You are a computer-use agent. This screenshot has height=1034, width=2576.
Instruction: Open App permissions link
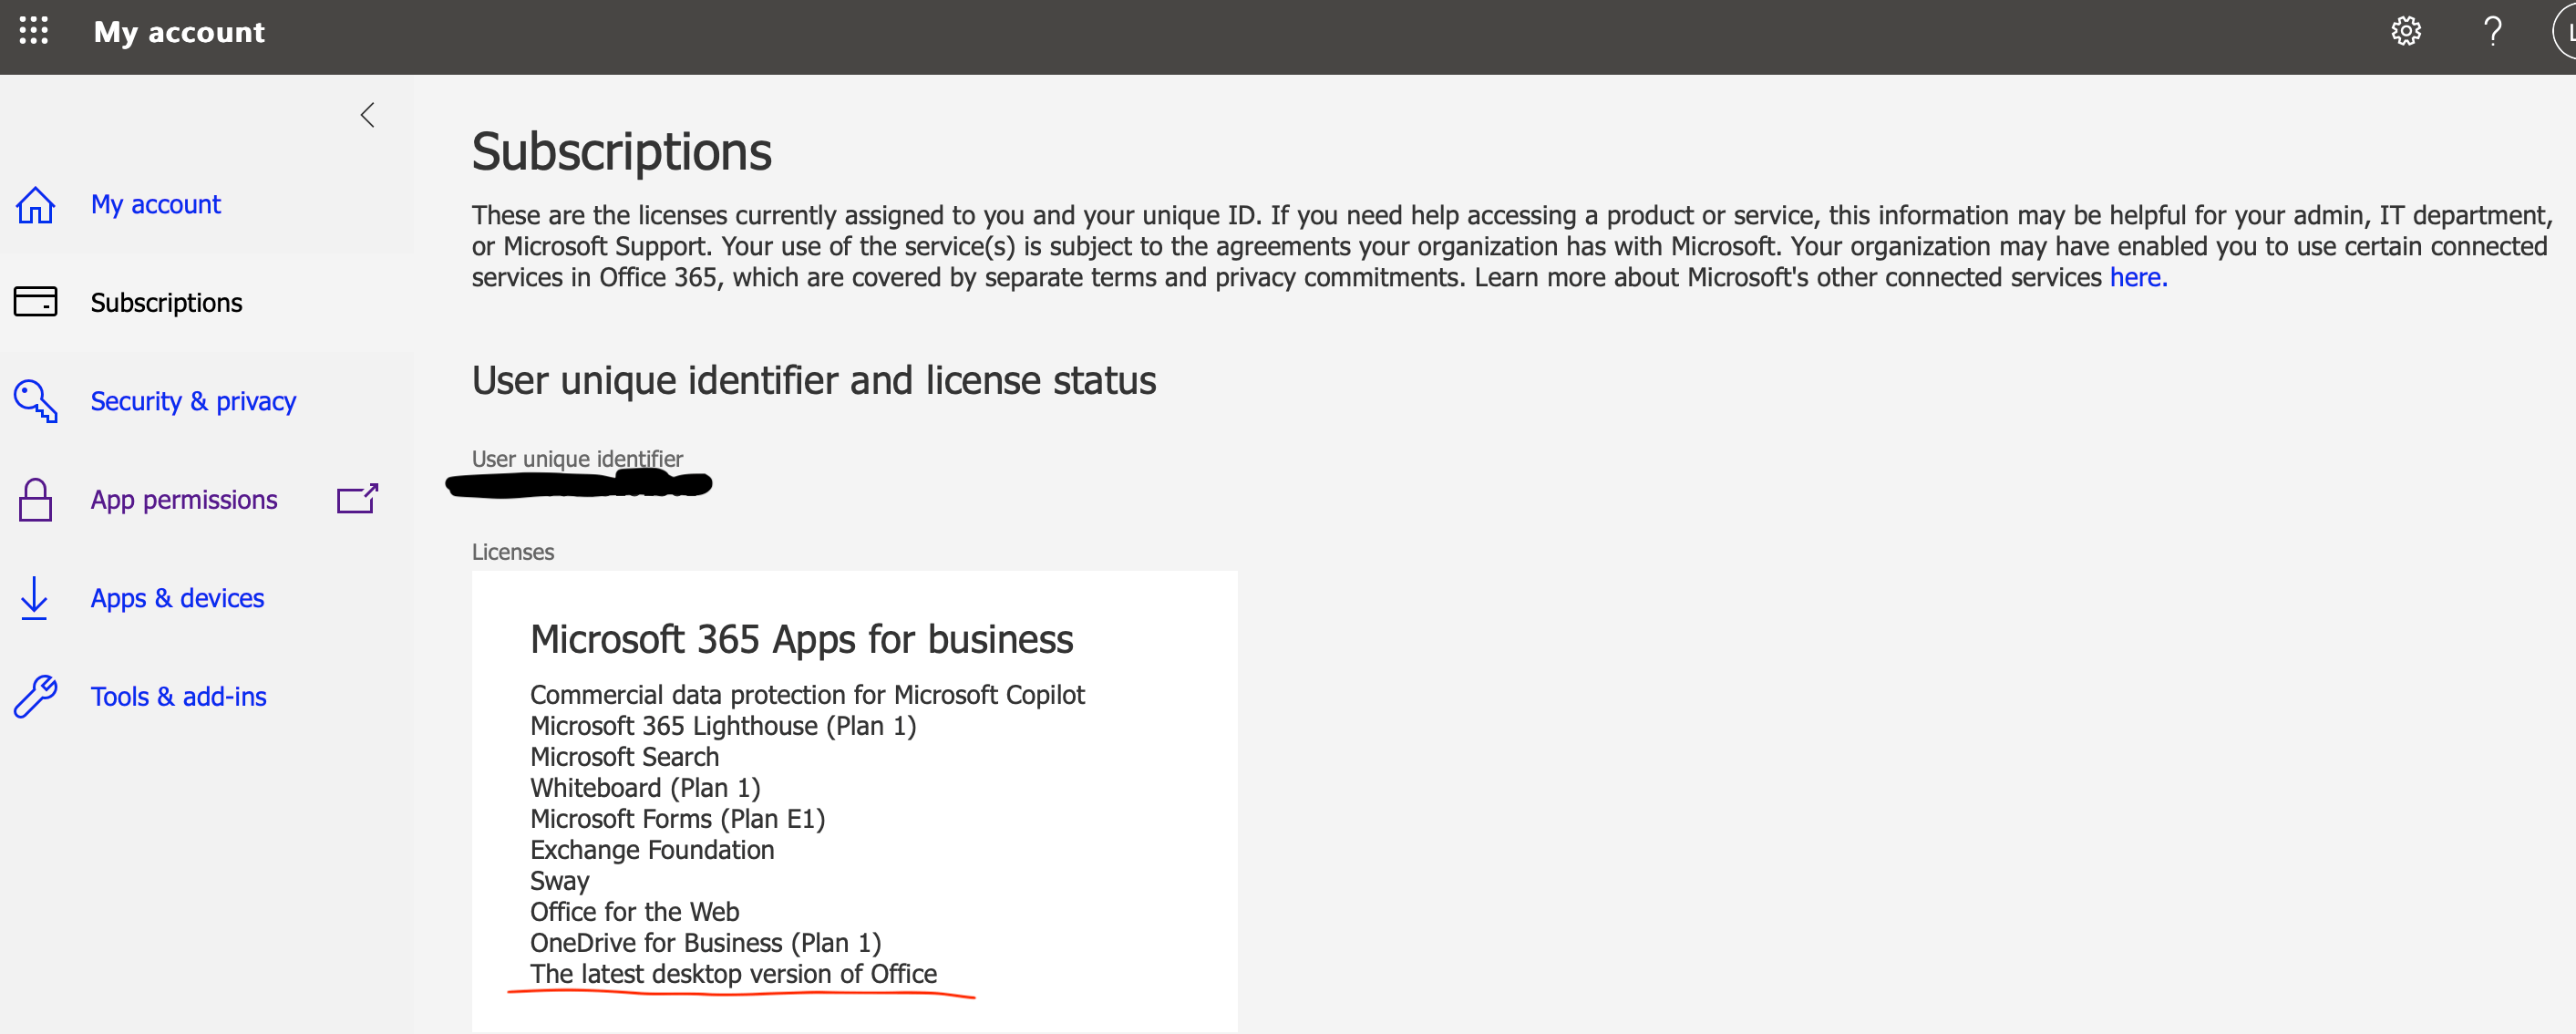coord(184,500)
